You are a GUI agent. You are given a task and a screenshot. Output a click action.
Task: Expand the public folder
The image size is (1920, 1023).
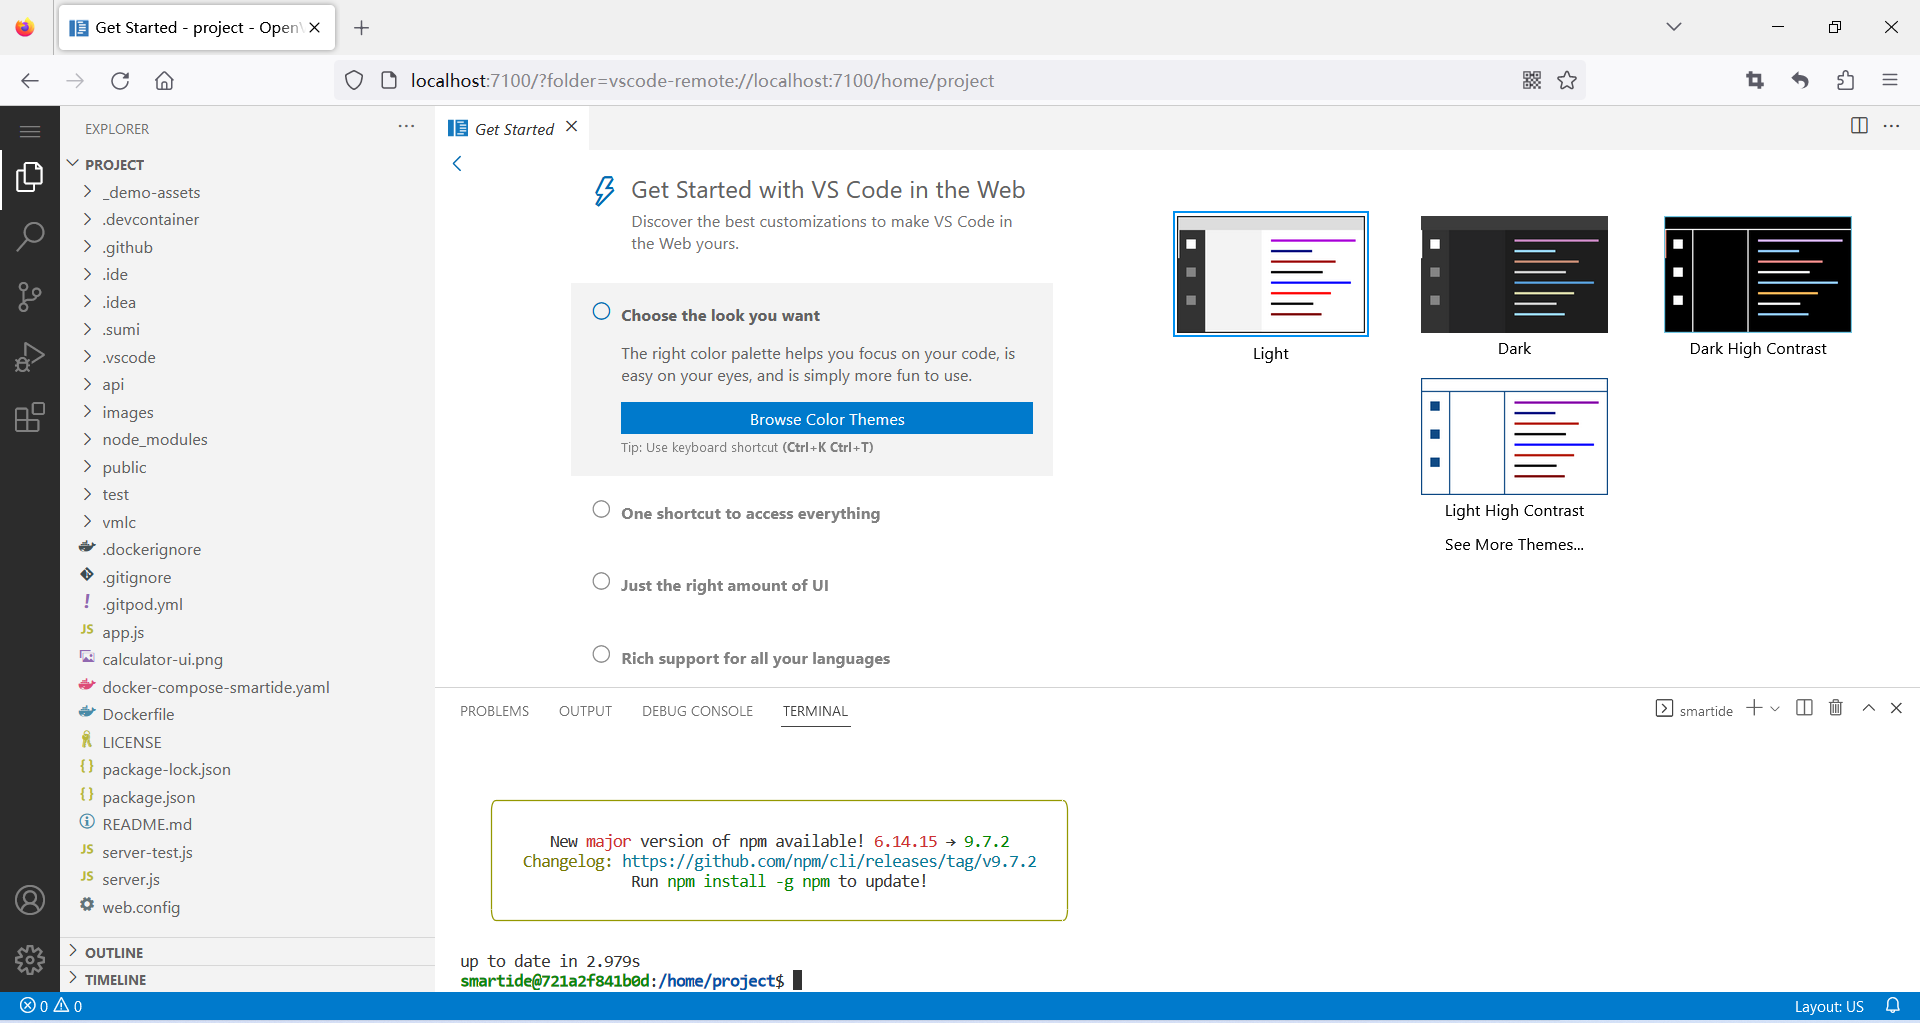[247, 467]
